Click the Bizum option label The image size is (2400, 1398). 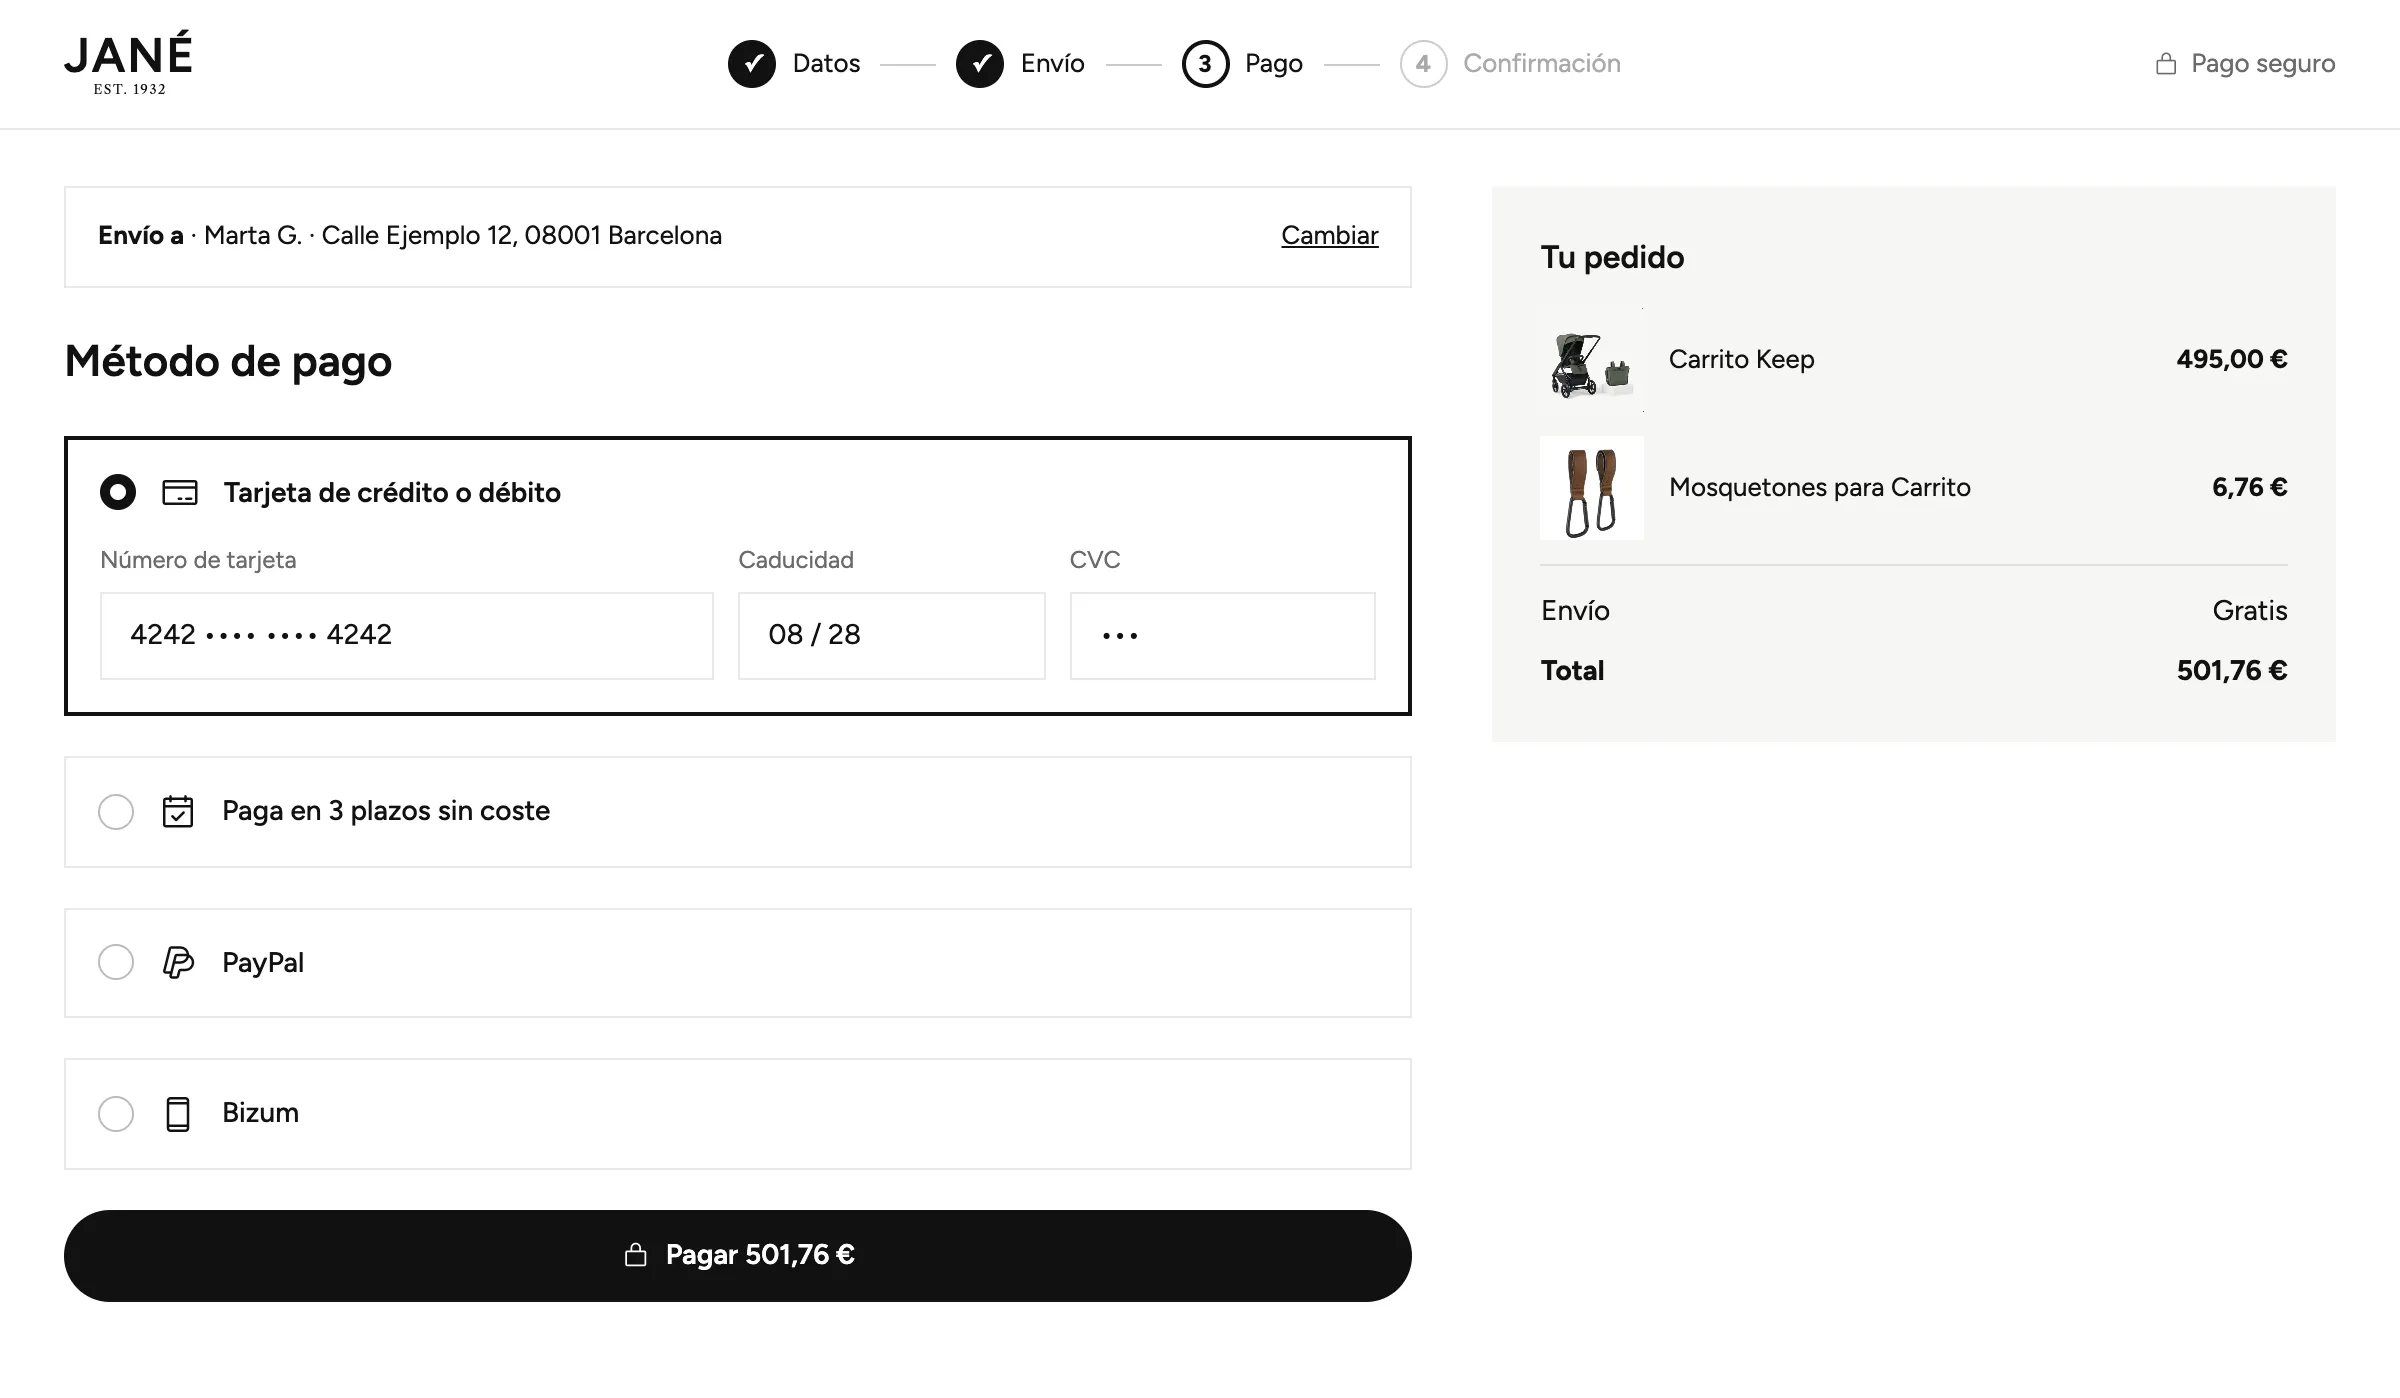(x=260, y=1113)
